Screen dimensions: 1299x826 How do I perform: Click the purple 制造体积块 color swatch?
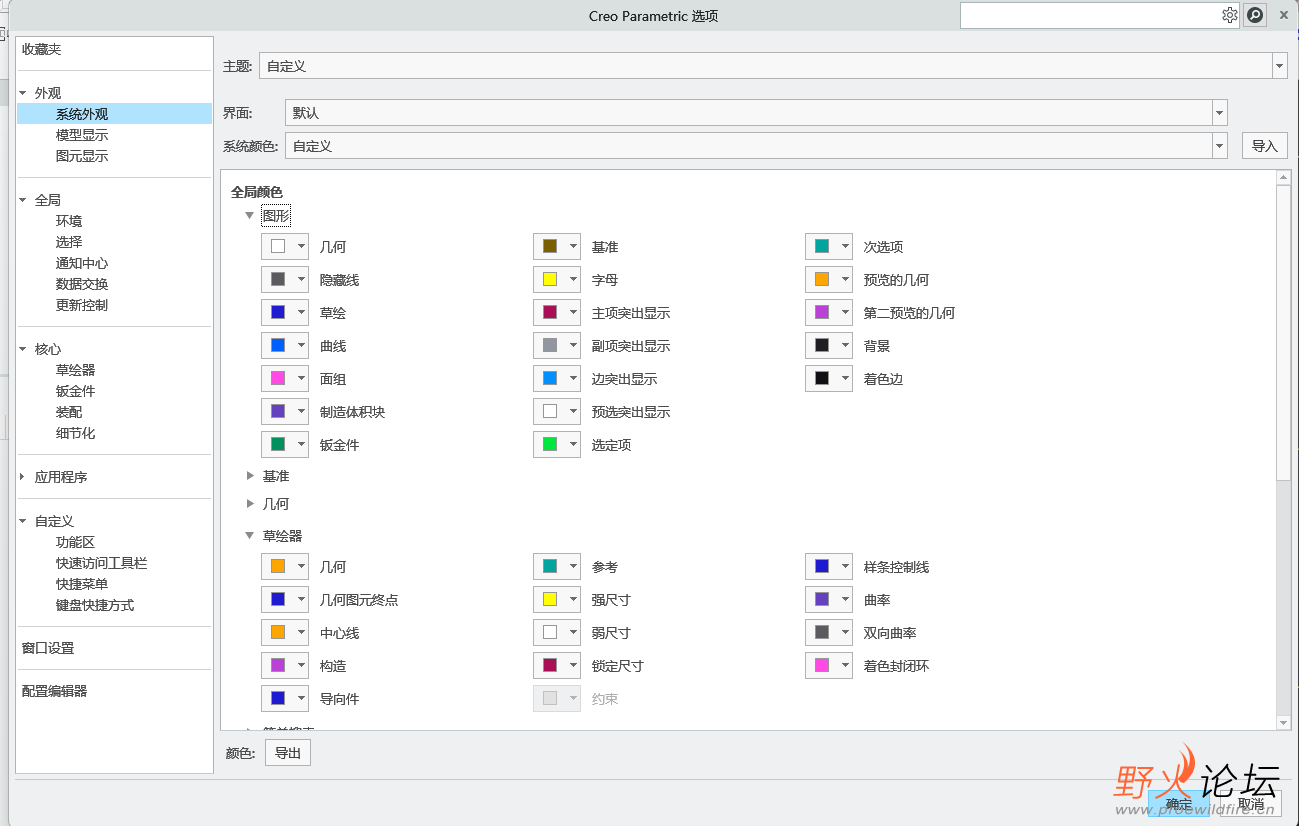(x=278, y=411)
